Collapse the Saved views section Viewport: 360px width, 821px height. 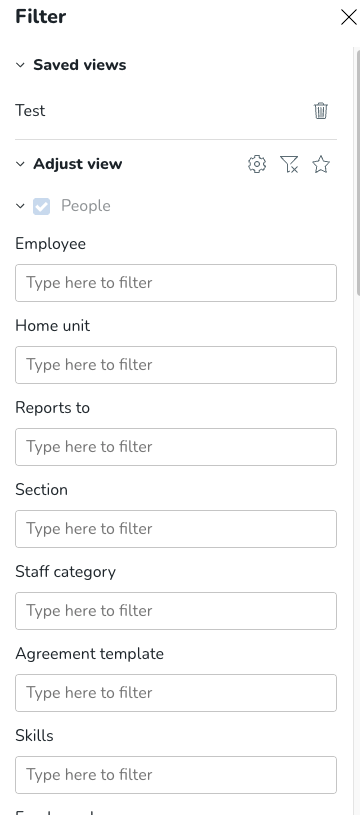pyautogui.click(x=20, y=65)
